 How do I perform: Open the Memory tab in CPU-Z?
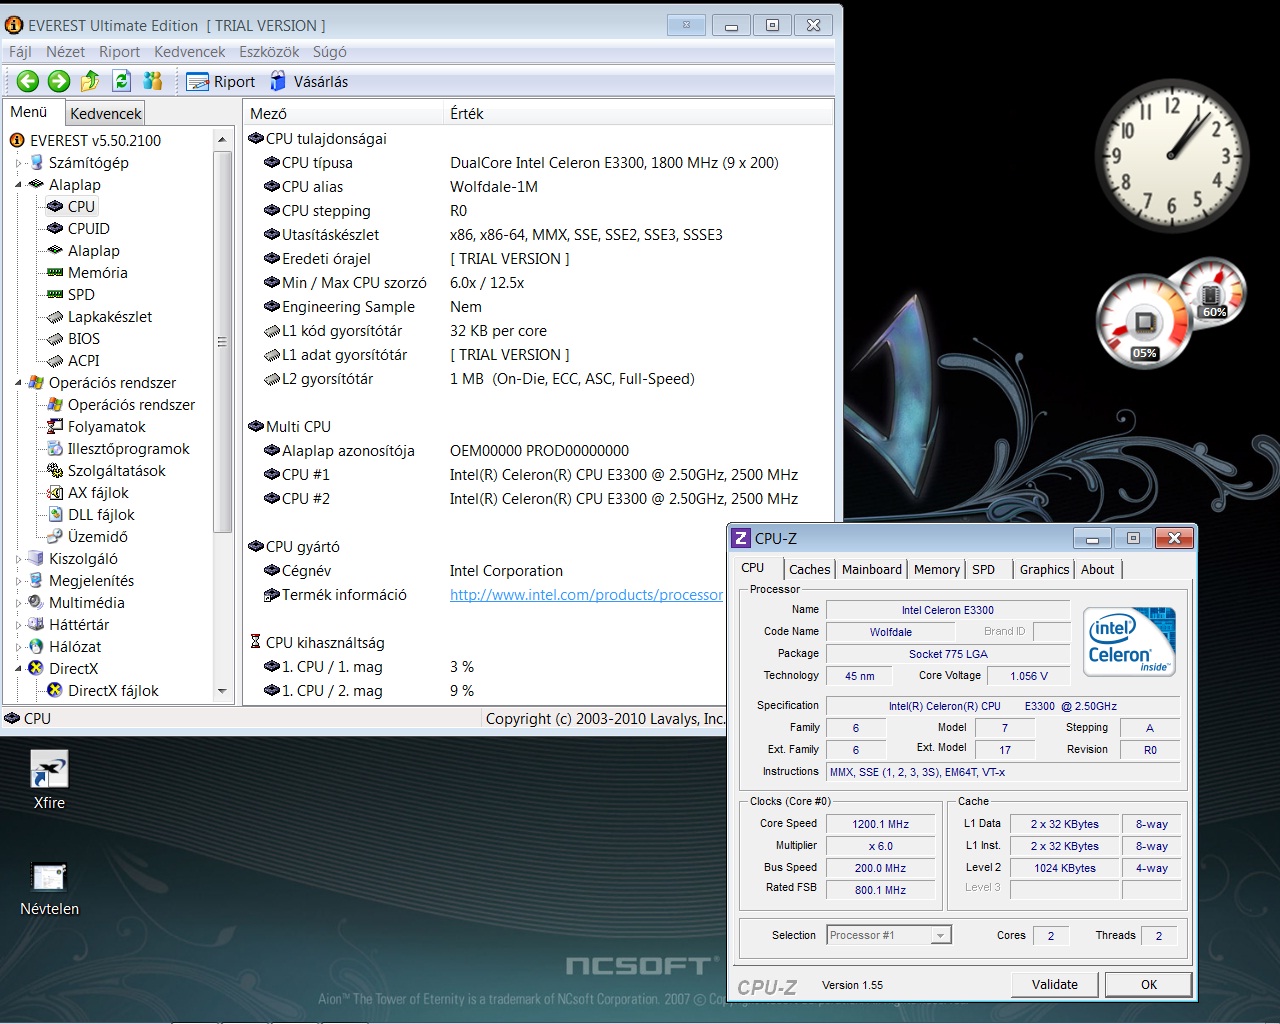point(937,569)
